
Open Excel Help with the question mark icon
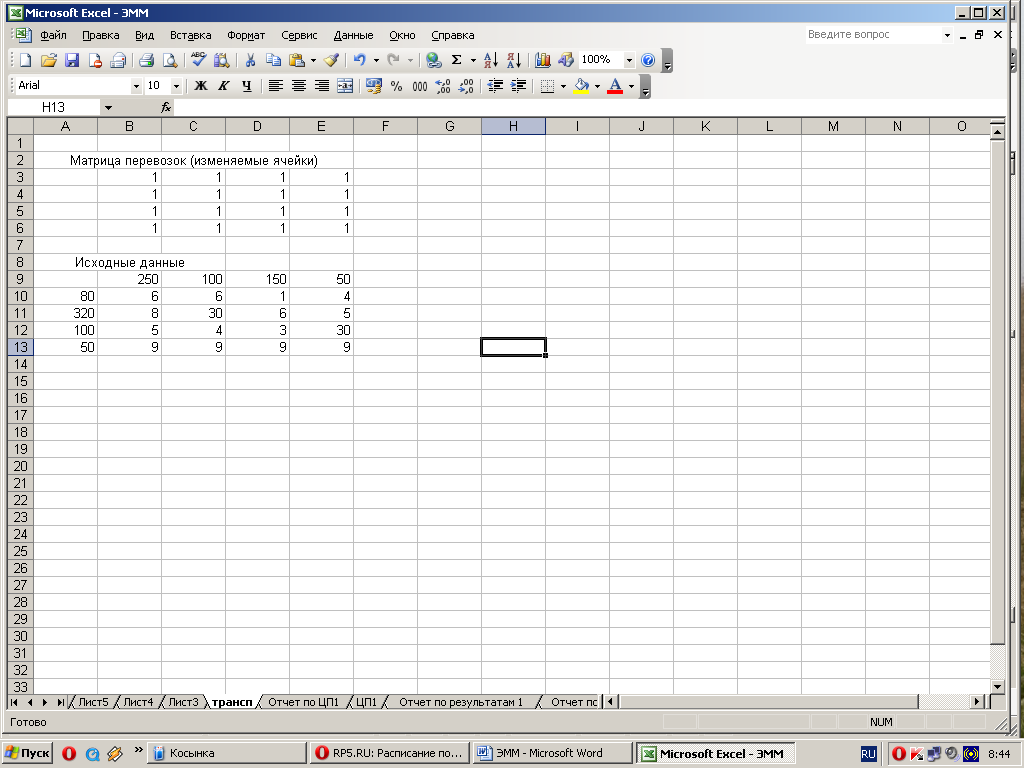tap(648, 60)
